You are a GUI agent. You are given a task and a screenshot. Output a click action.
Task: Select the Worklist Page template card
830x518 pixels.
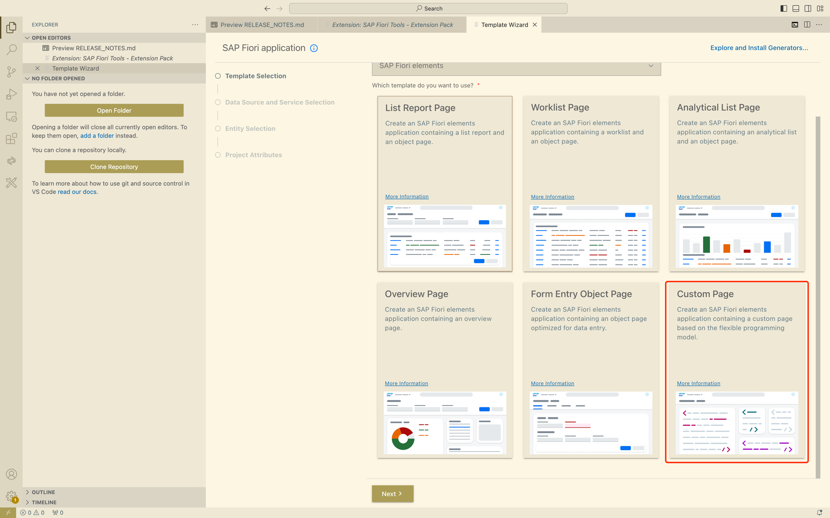click(591, 184)
